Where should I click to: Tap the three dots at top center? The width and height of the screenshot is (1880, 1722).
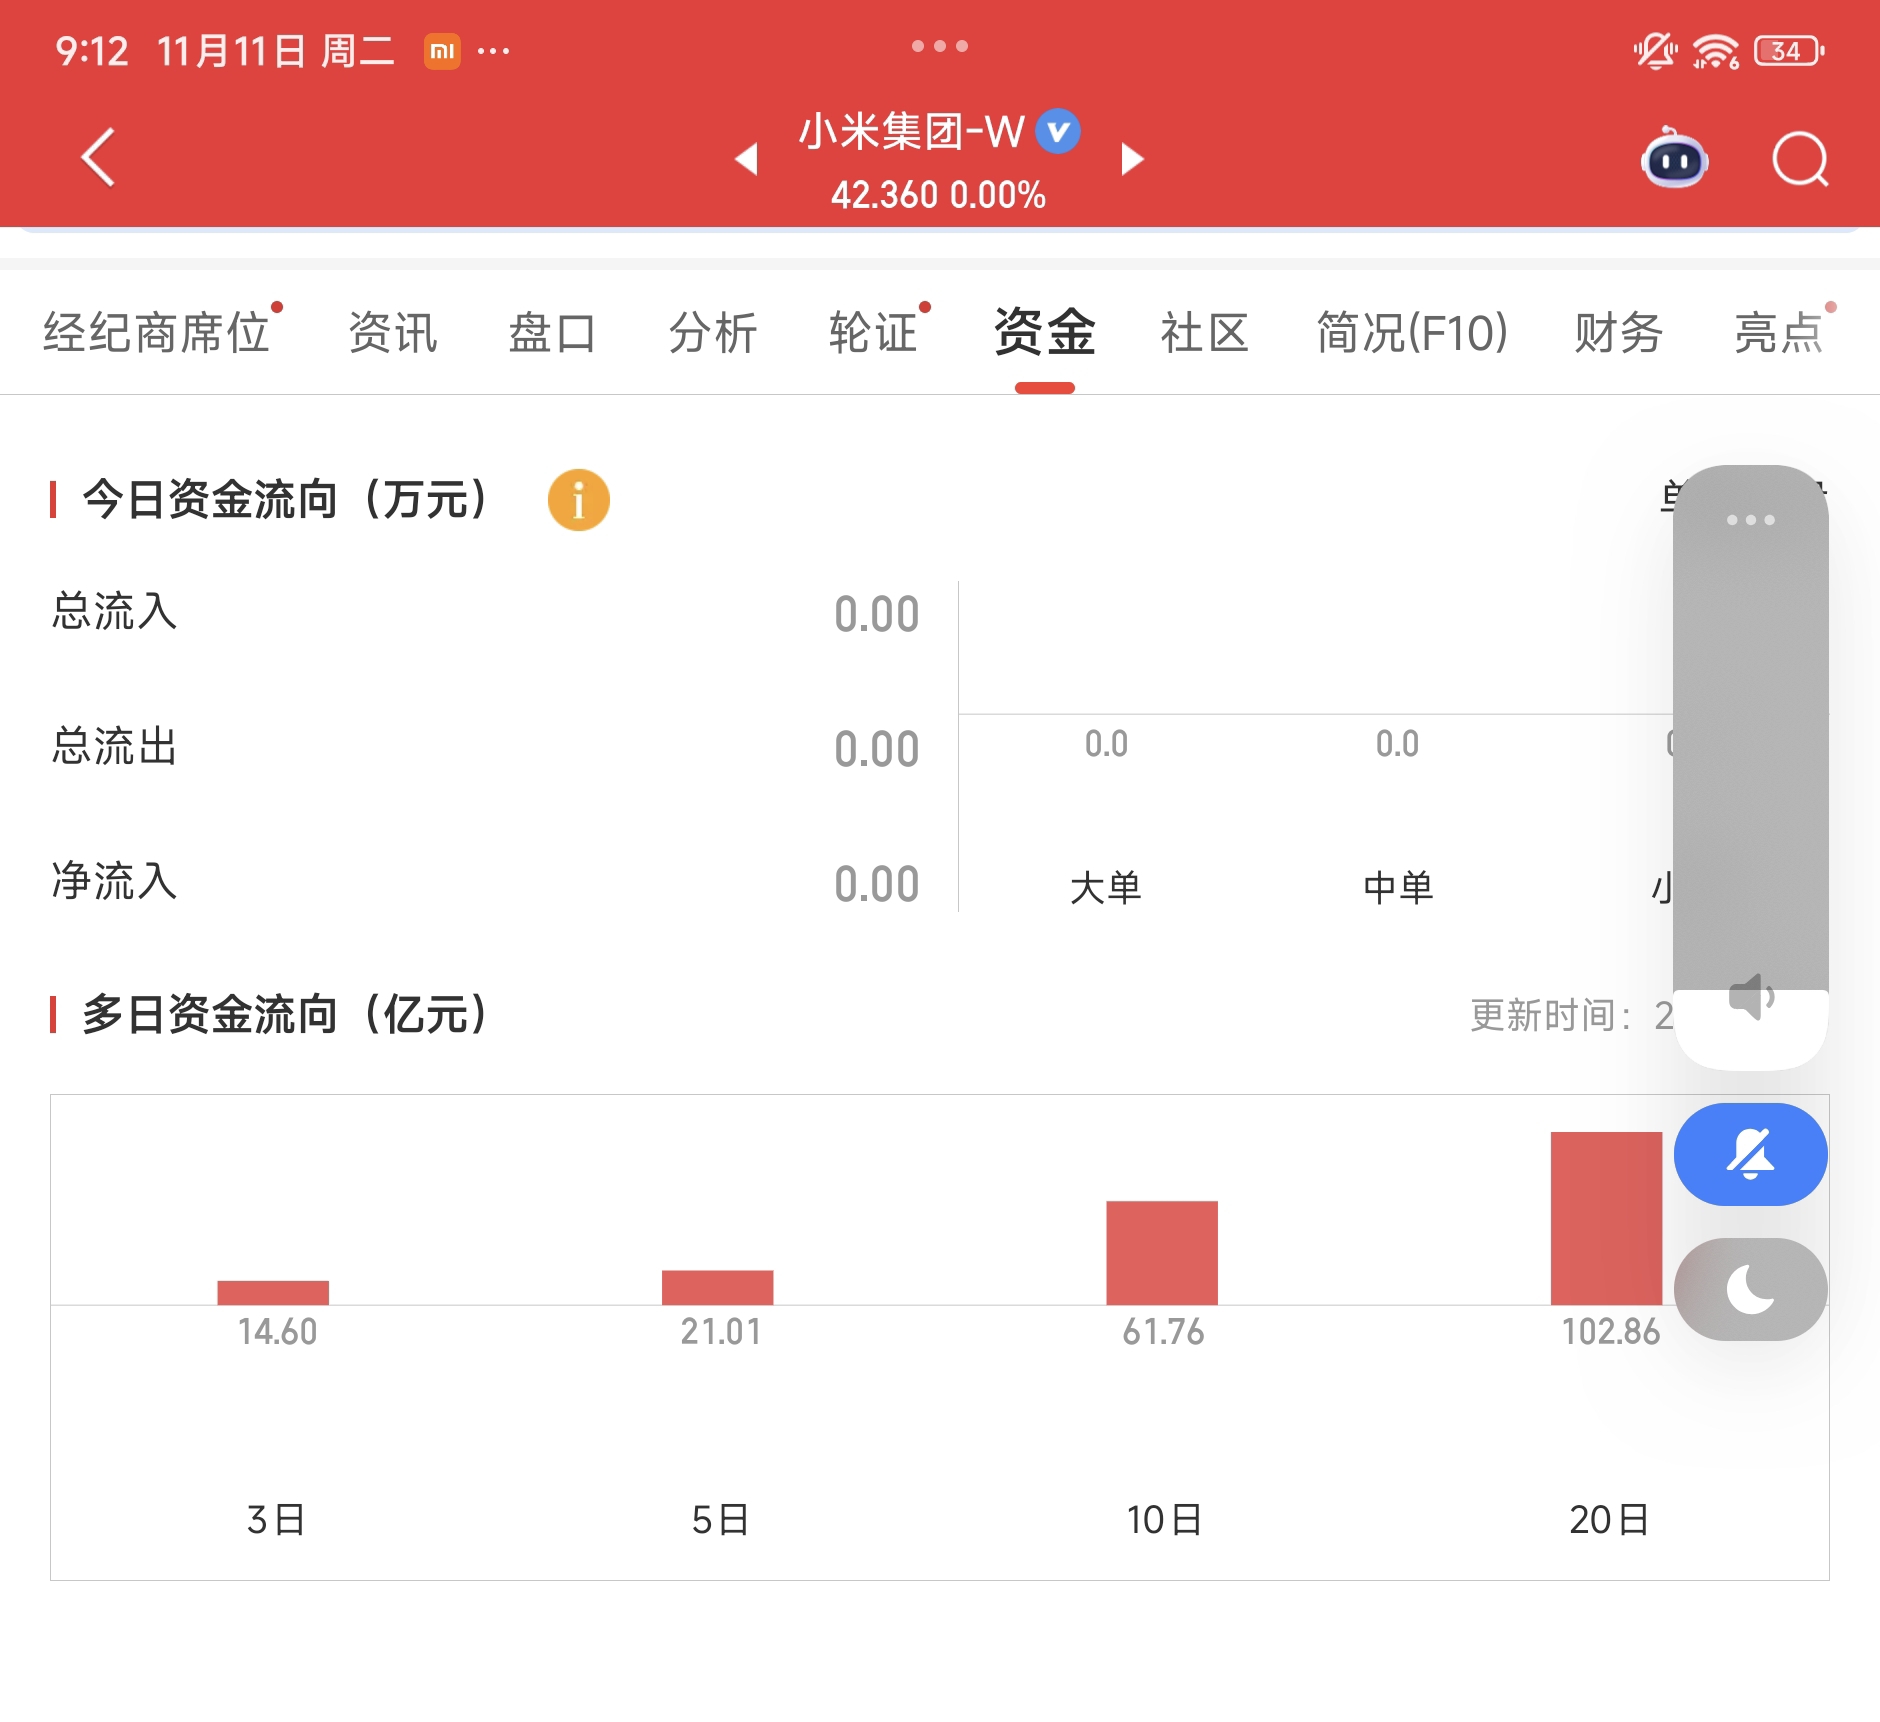click(x=940, y=46)
